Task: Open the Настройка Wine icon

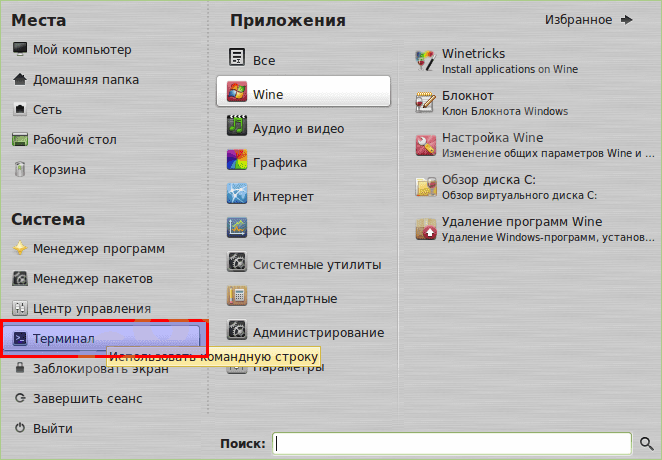Action: tap(425, 145)
